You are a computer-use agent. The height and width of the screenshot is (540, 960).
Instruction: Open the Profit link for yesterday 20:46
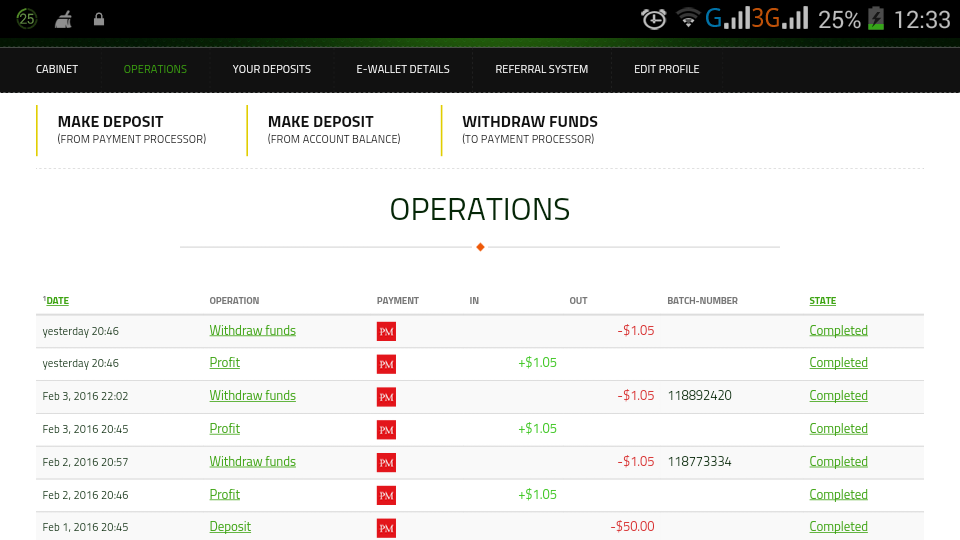point(224,362)
